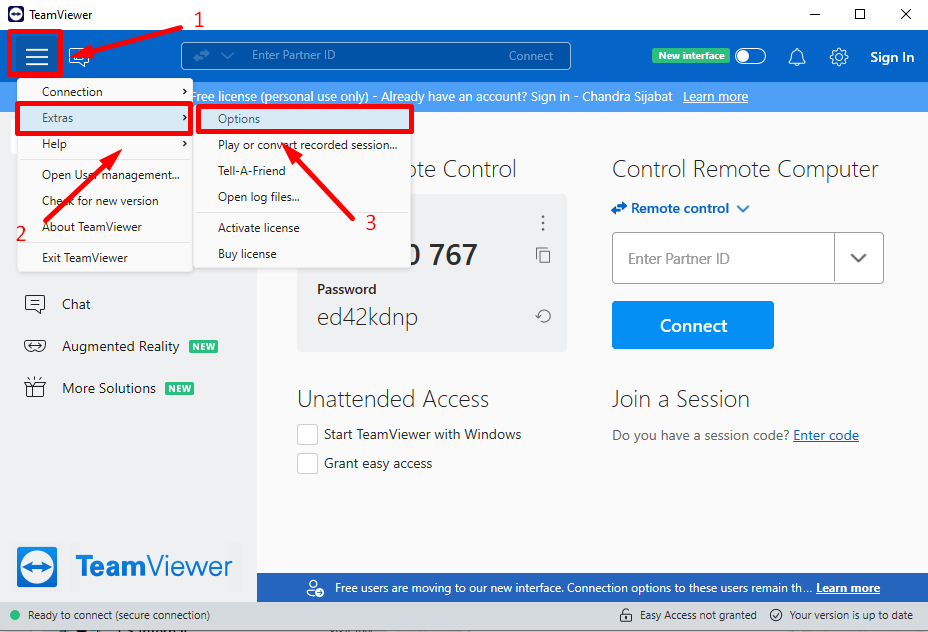Image resolution: width=928 pixels, height=632 pixels.
Task: Open the chat/feedback icon in header
Action: point(79,57)
